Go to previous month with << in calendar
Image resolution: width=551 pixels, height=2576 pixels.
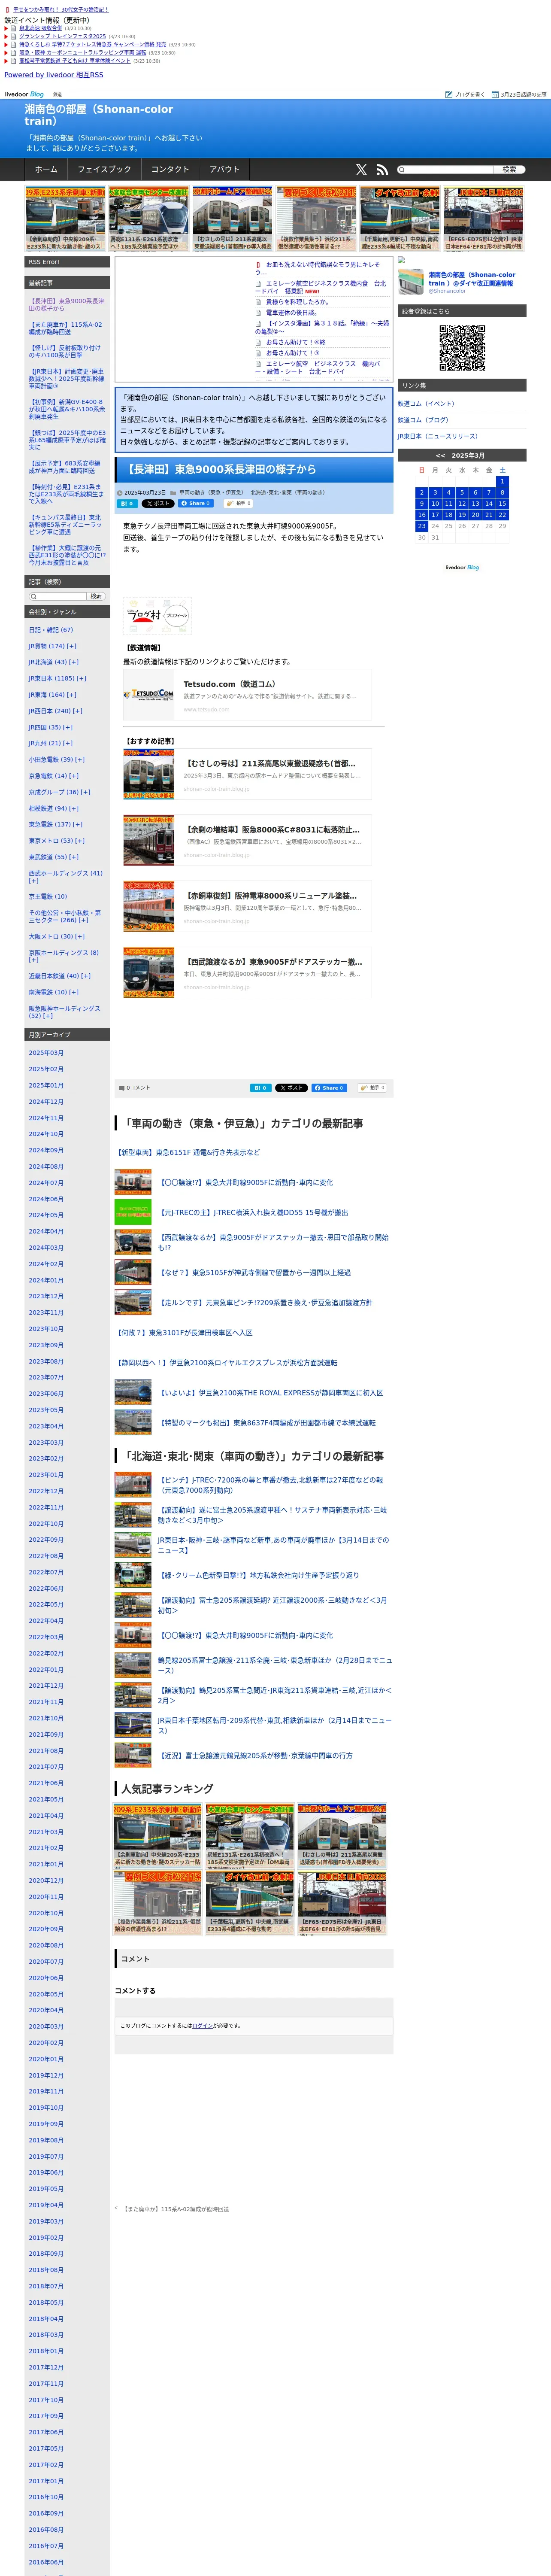[440, 455]
